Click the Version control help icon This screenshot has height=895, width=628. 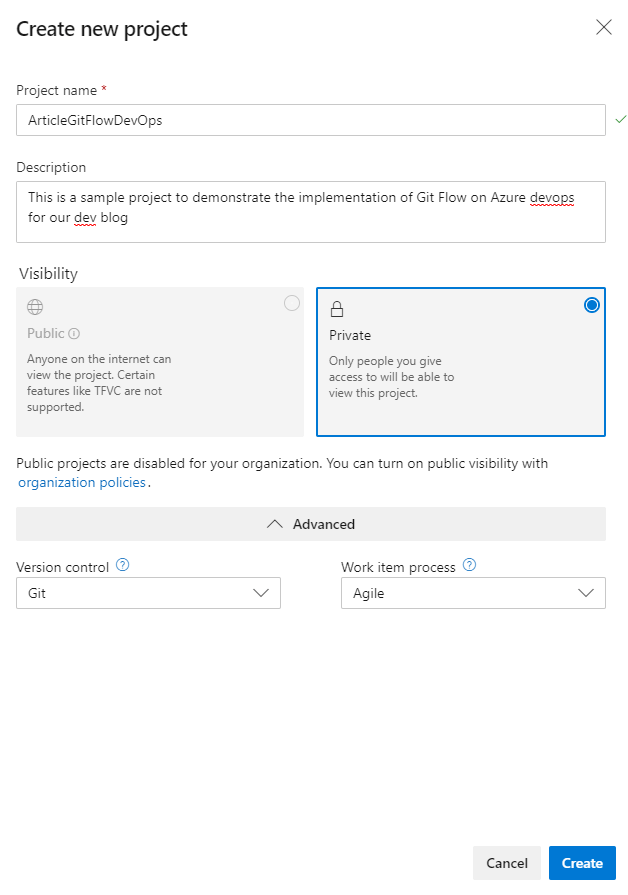123,565
